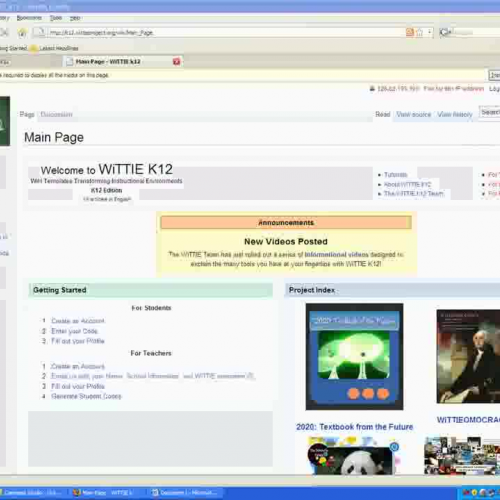Switch to Main Page Firefox taskbar button
Screen dimensions: 500x500
click(x=107, y=493)
